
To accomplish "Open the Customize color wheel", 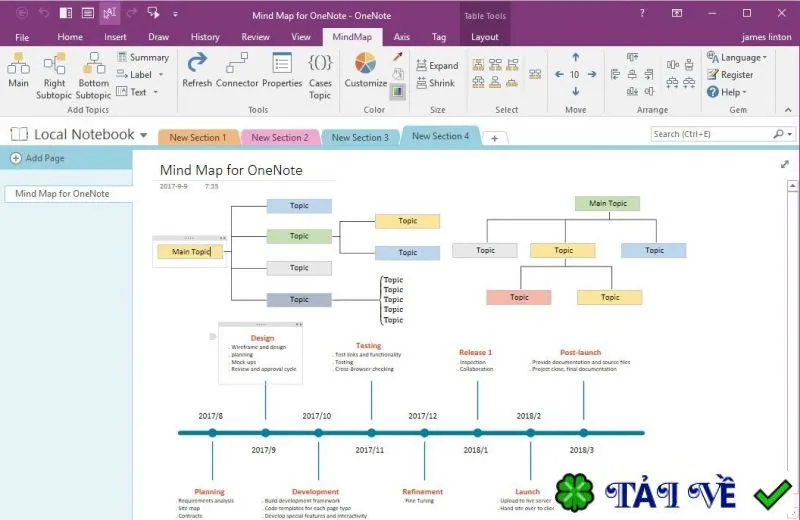I will pyautogui.click(x=365, y=70).
